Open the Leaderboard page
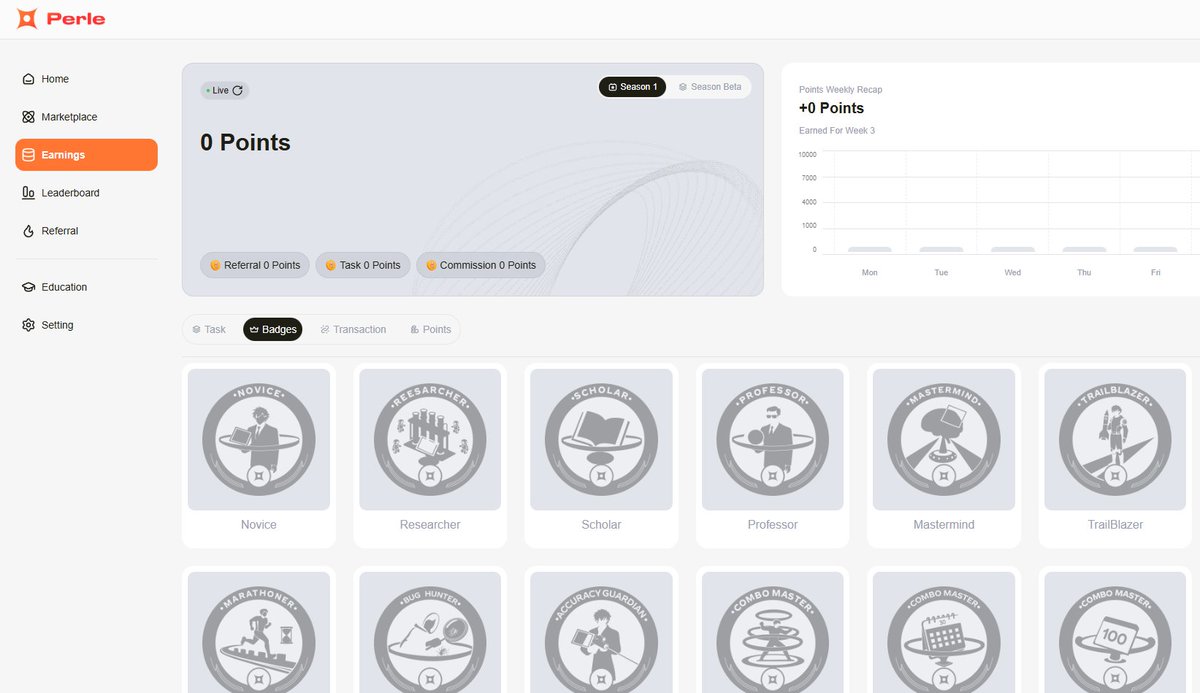This screenshot has width=1200, height=693. pos(86,193)
